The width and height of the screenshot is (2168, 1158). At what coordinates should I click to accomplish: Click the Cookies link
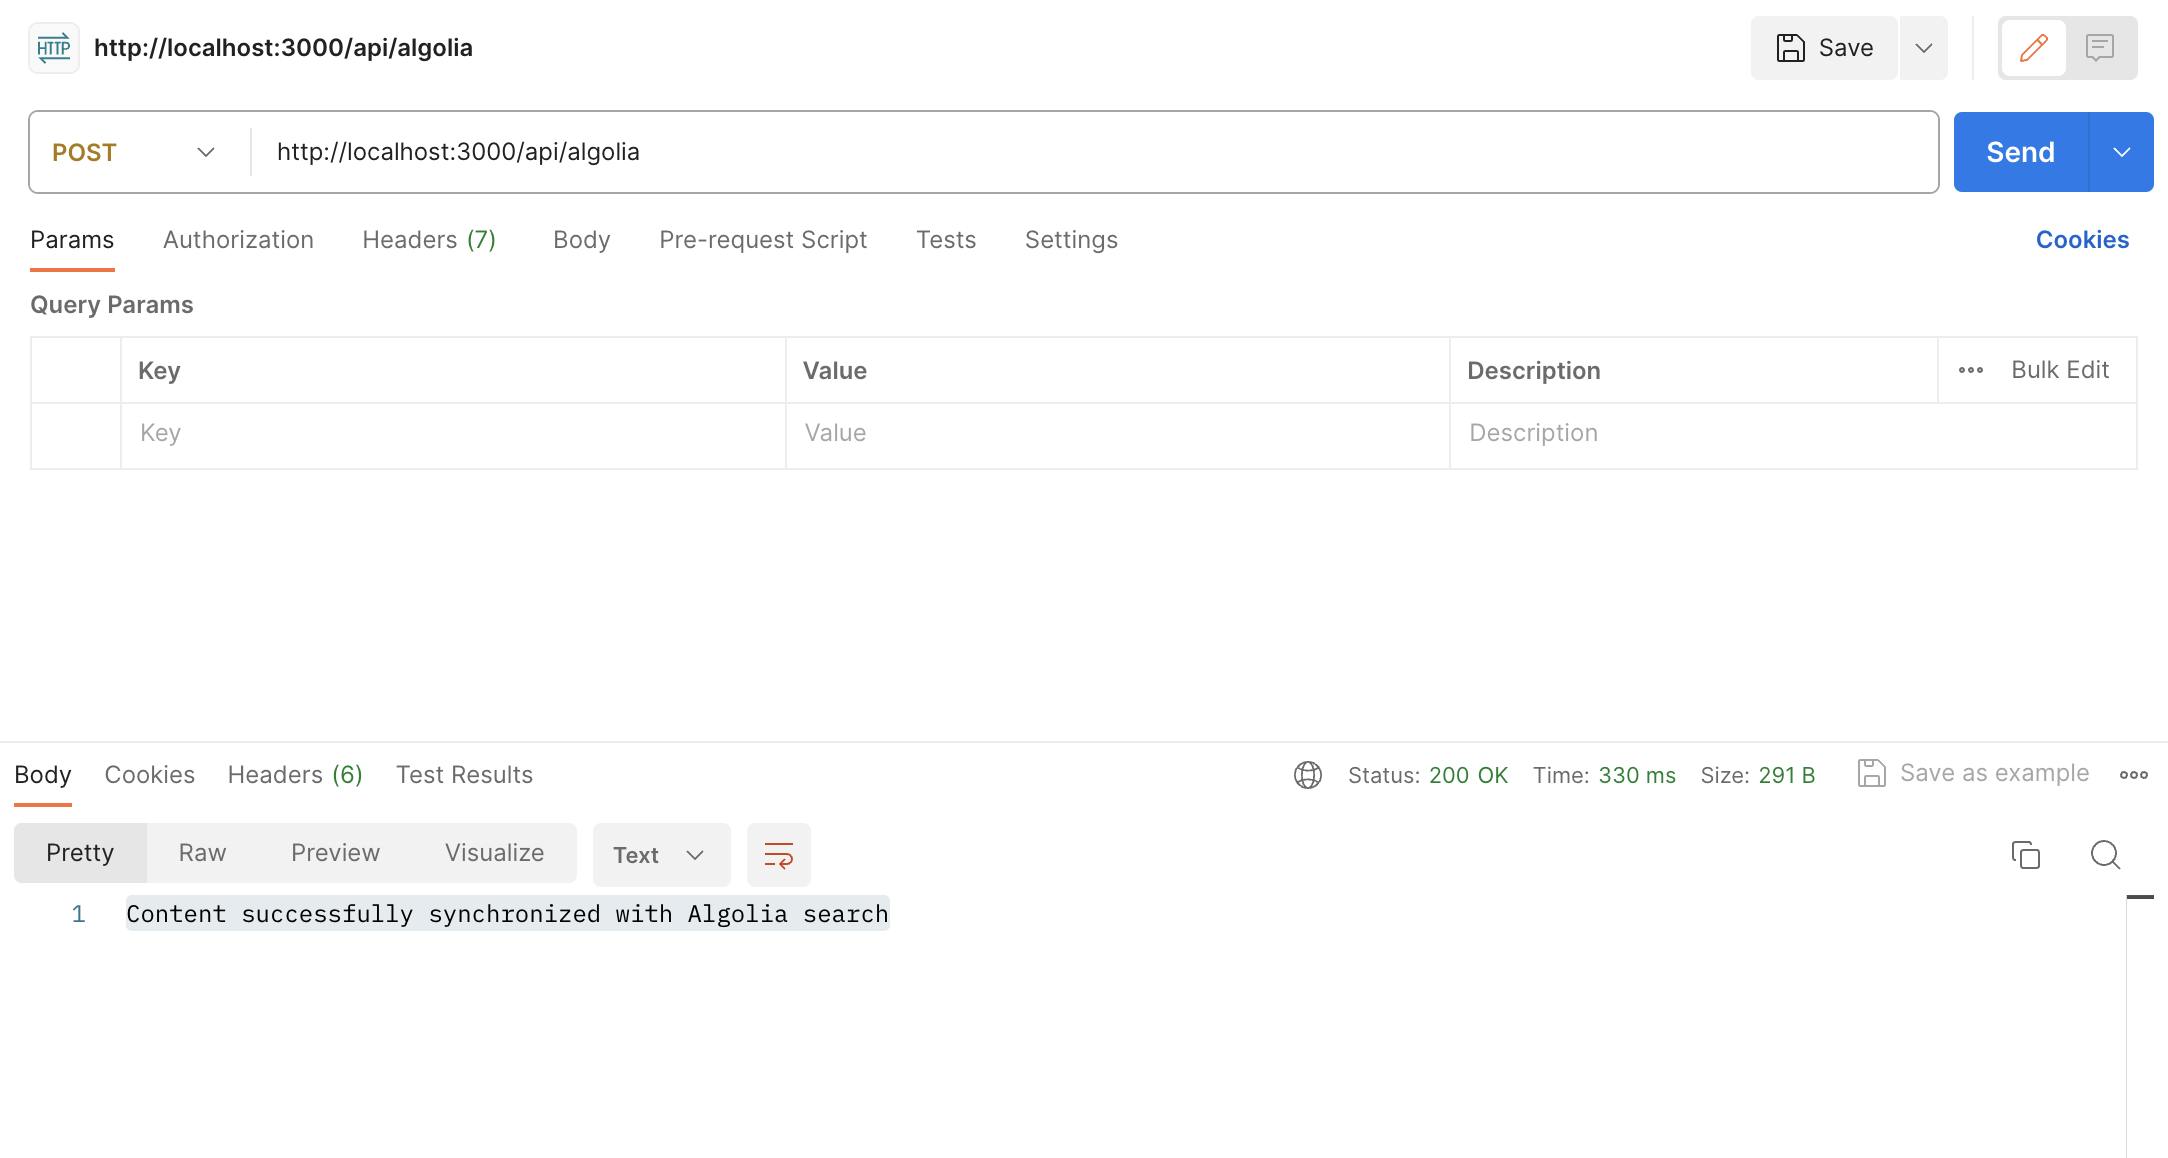click(2082, 240)
